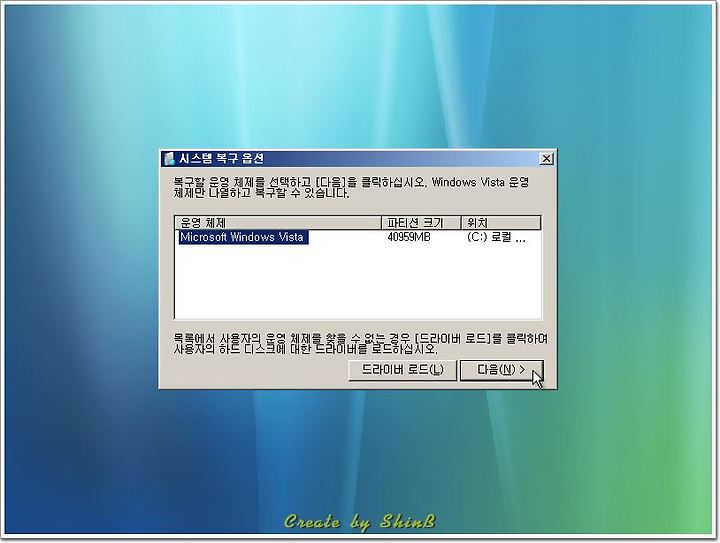720x543 pixels.
Task: Click the 드라이버 로드(L) button
Action: 402,369
